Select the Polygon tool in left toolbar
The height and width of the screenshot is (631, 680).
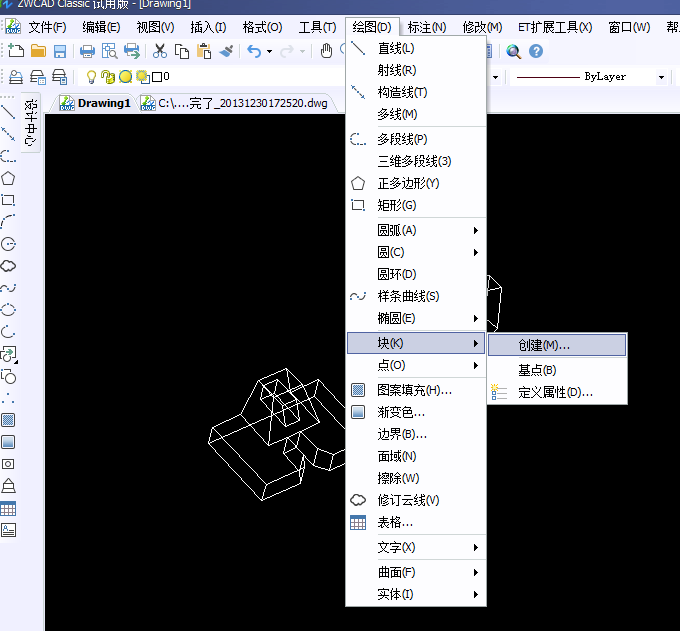coord(8,178)
